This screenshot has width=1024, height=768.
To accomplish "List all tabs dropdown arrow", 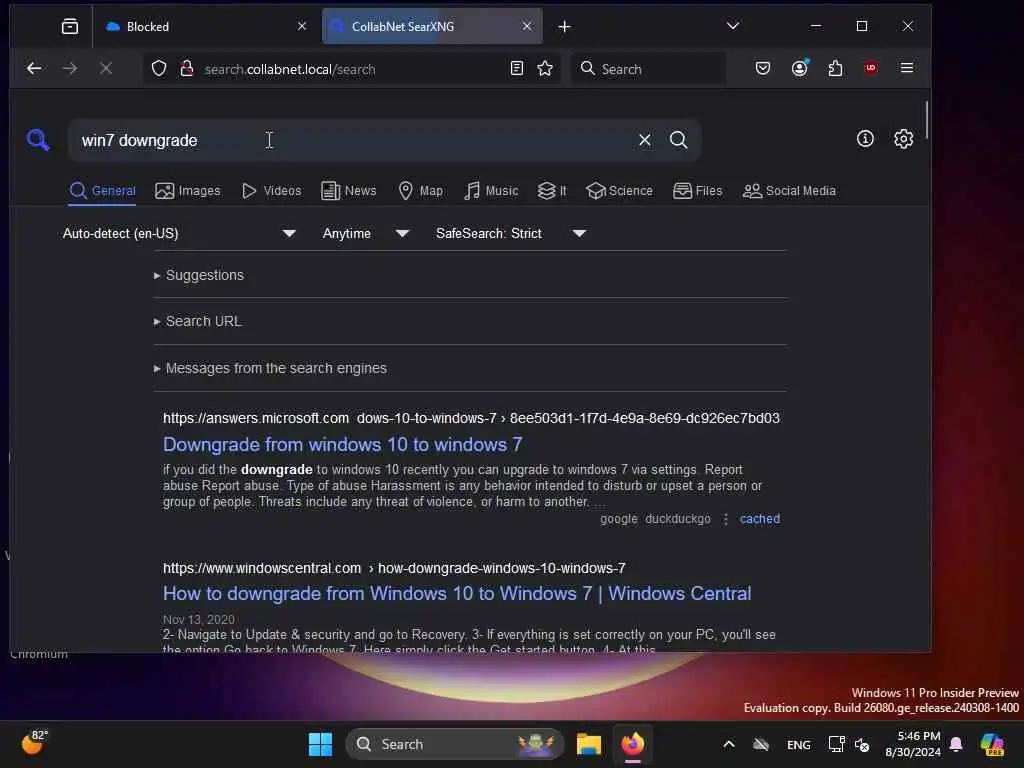I will point(733,26).
